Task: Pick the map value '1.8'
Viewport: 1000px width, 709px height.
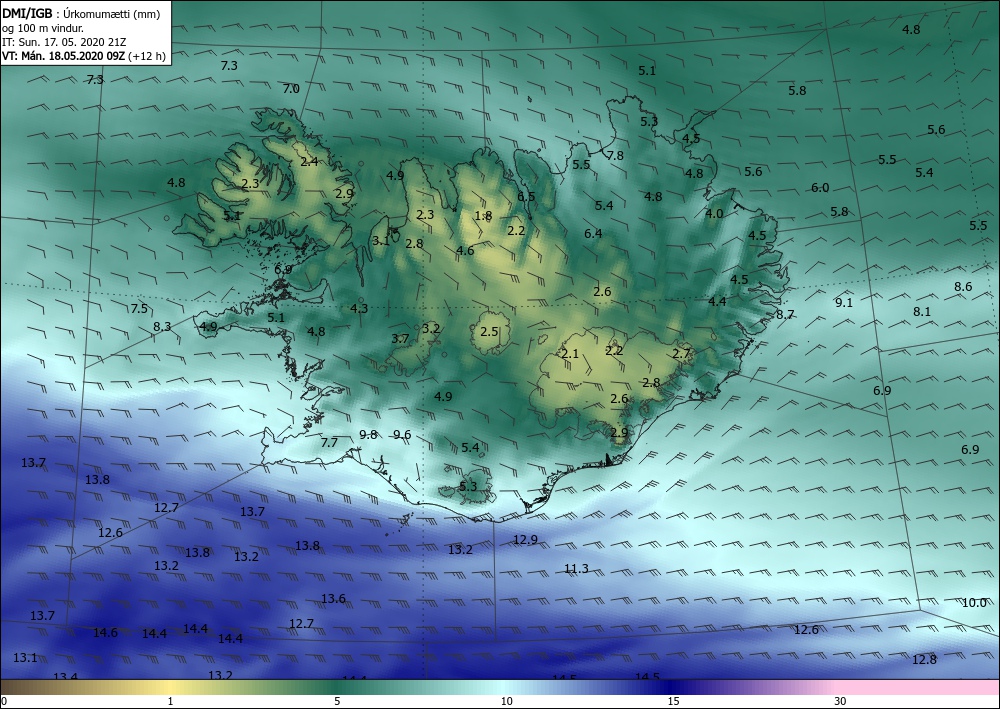Action: [x=483, y=216]
